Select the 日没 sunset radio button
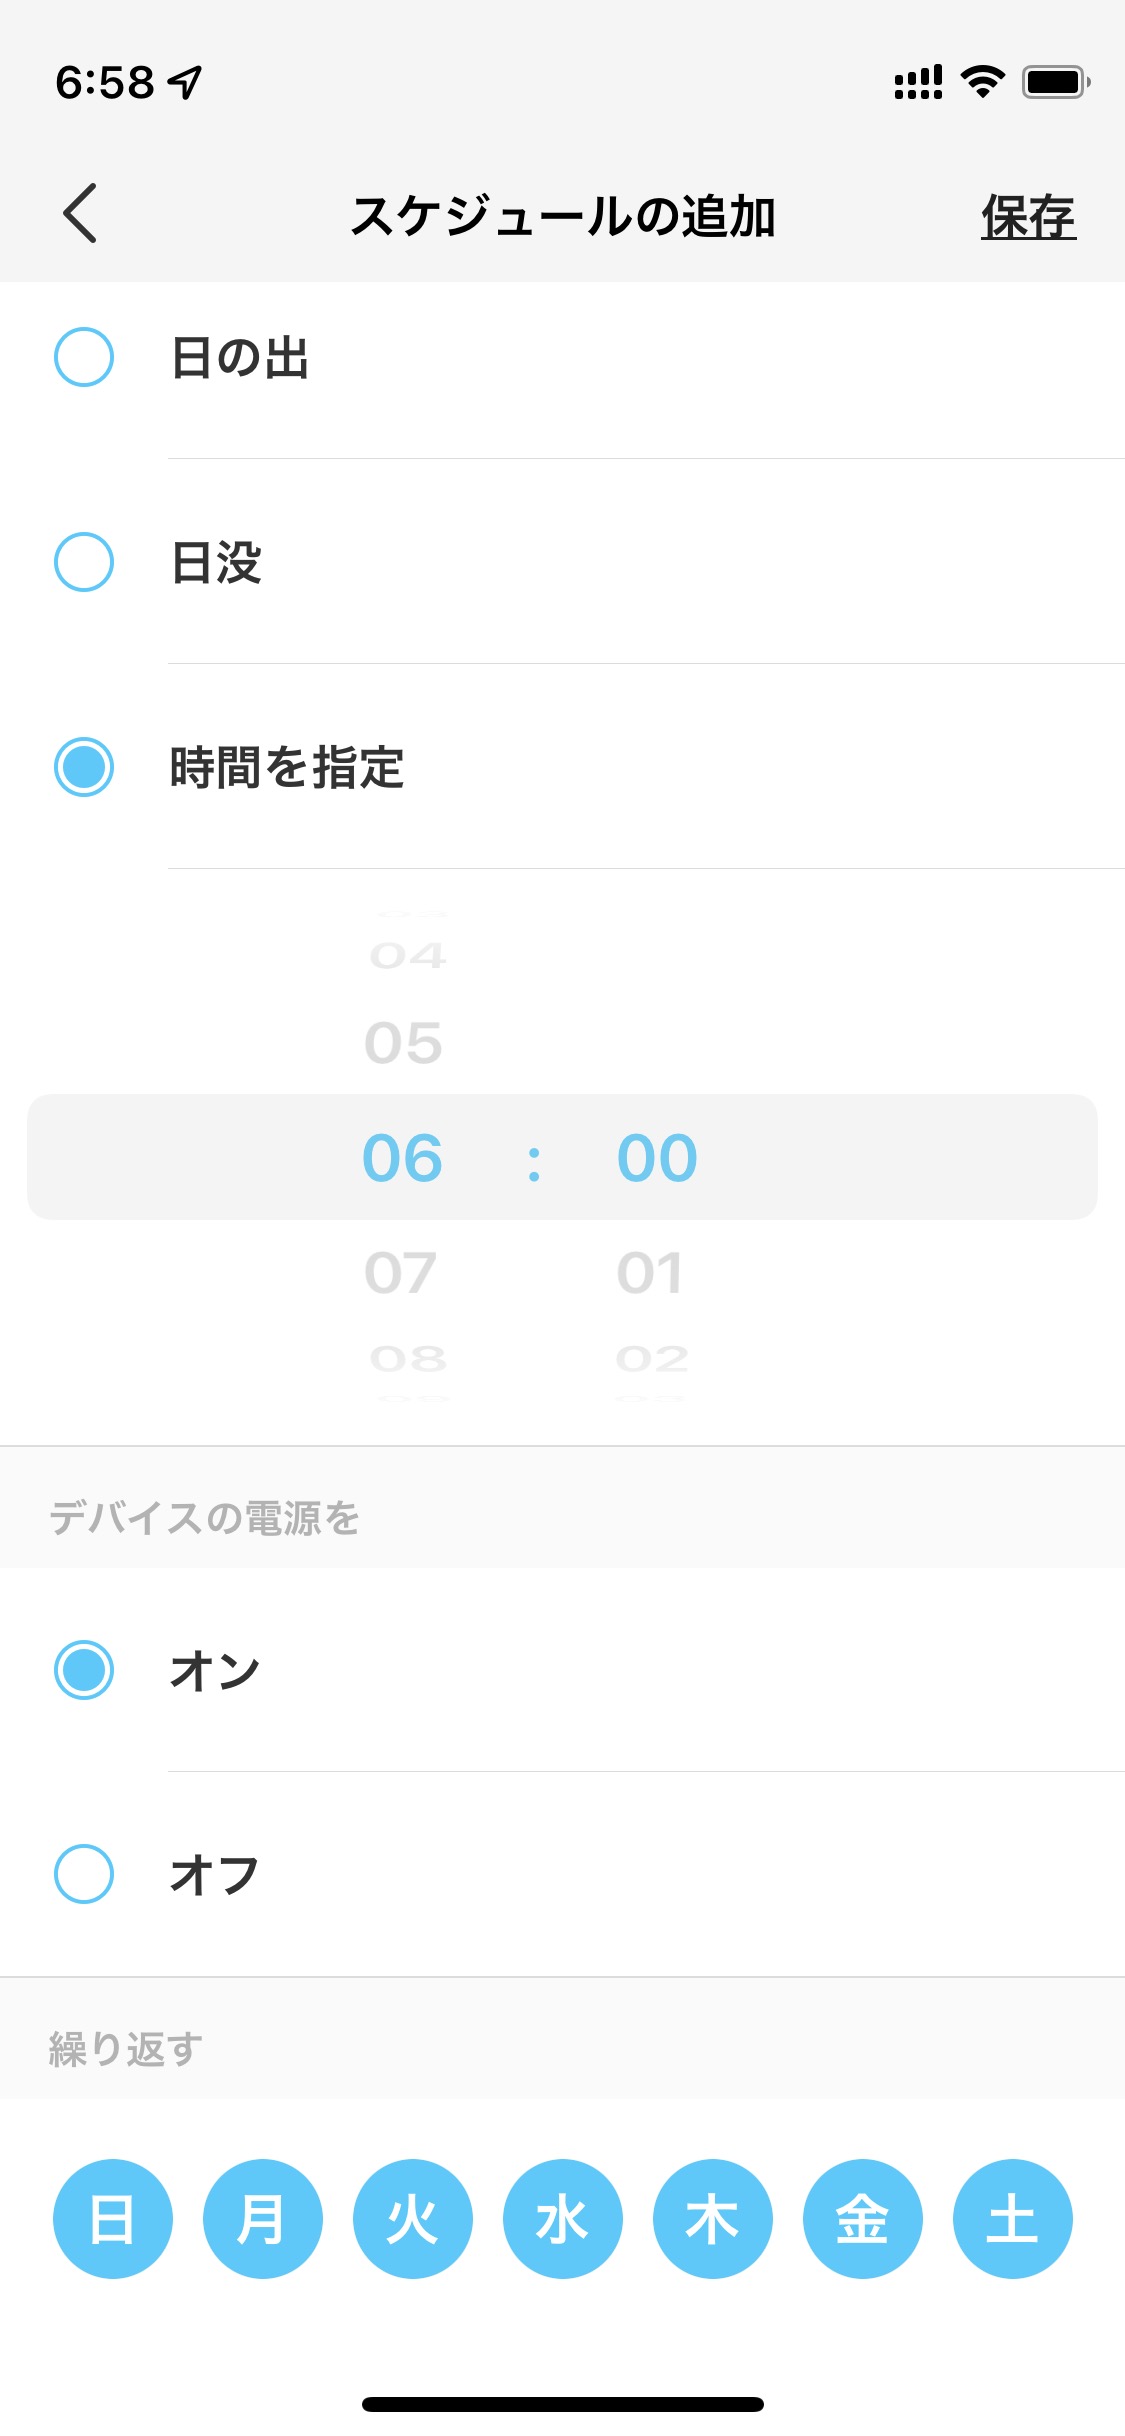 [84, 562]
